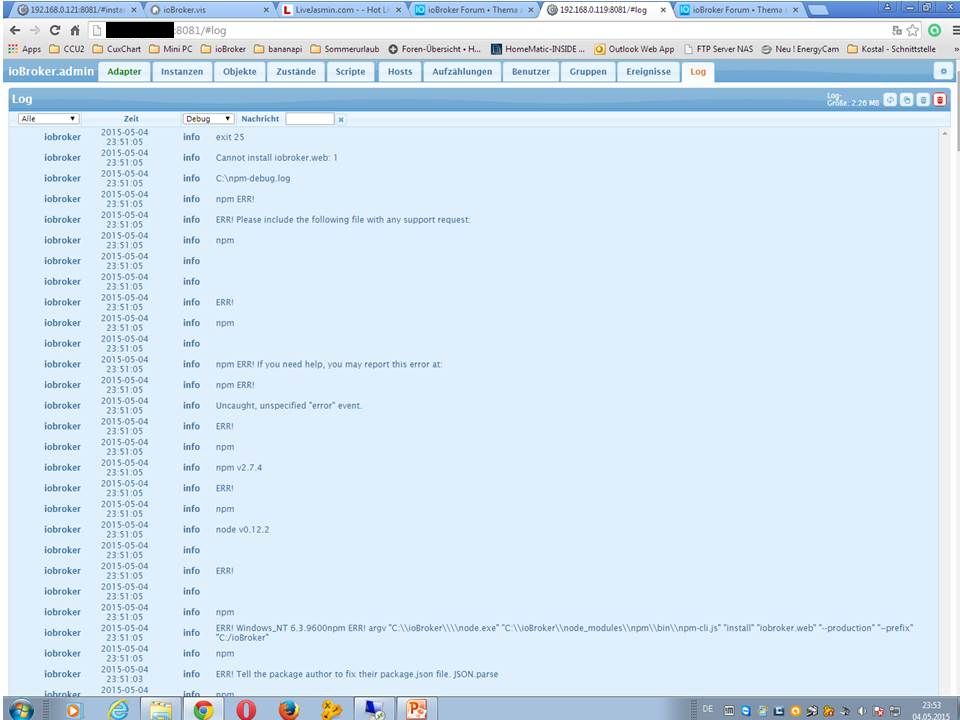Switch to the Zustände tab

coord(296,72)
